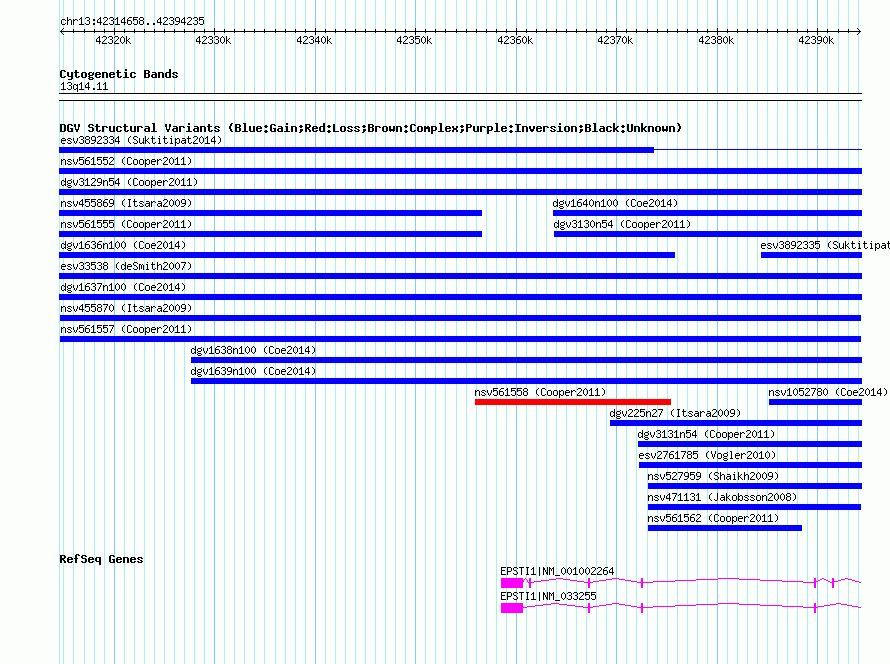Select the dgv1636n100 (Coe2014) label

(123, 245)
